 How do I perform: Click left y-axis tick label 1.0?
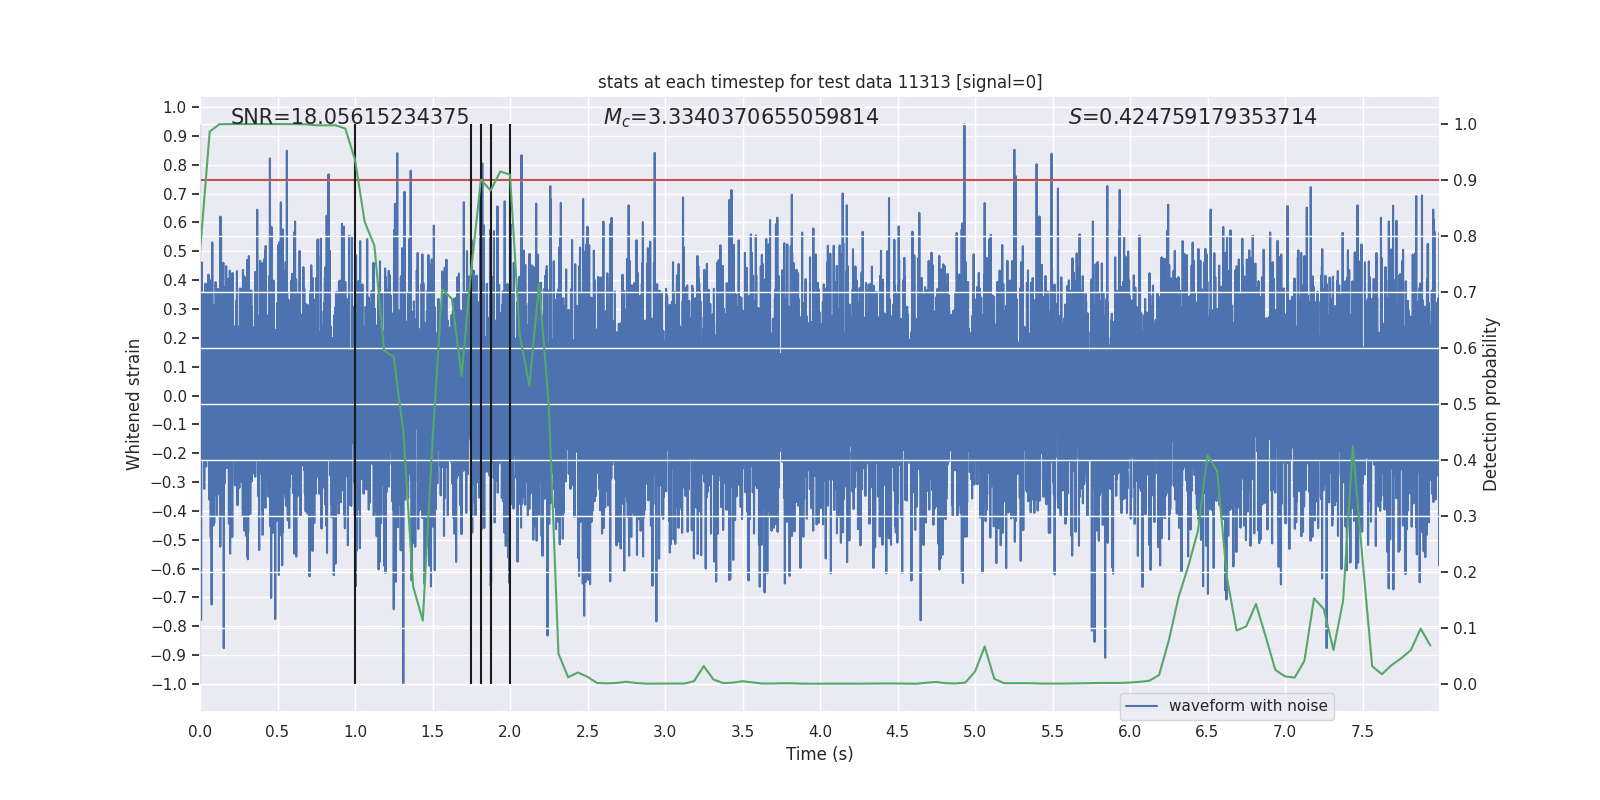[x=175, y=107]
